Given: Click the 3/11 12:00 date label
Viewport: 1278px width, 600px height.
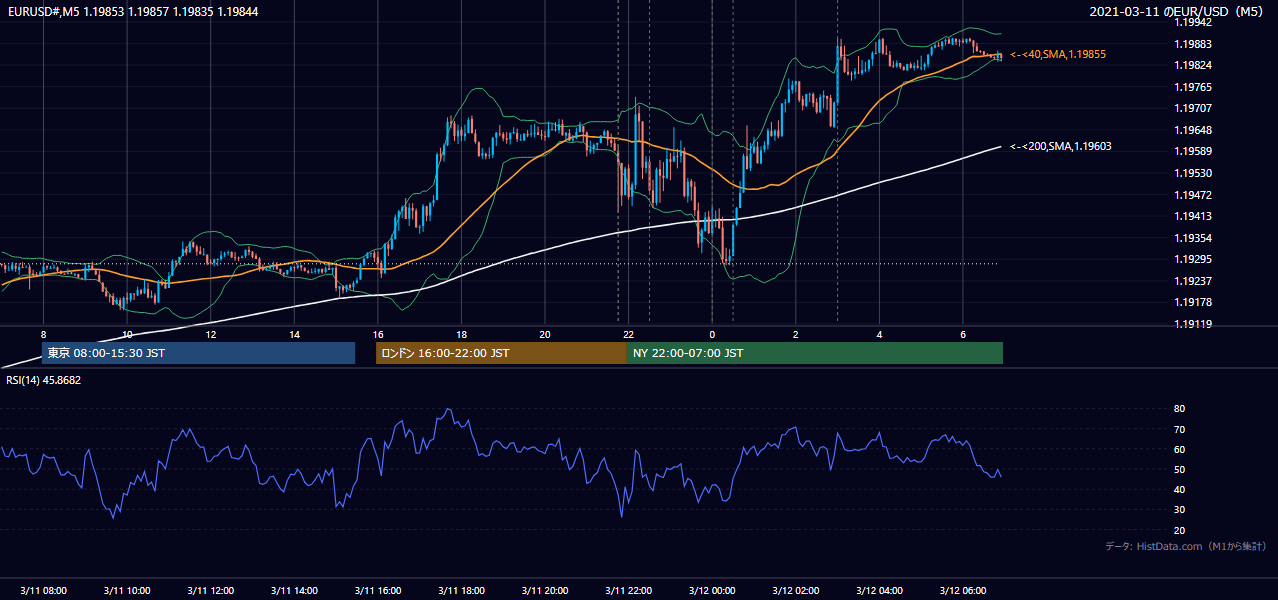Looking at the screenshot, I should point(210,591).
